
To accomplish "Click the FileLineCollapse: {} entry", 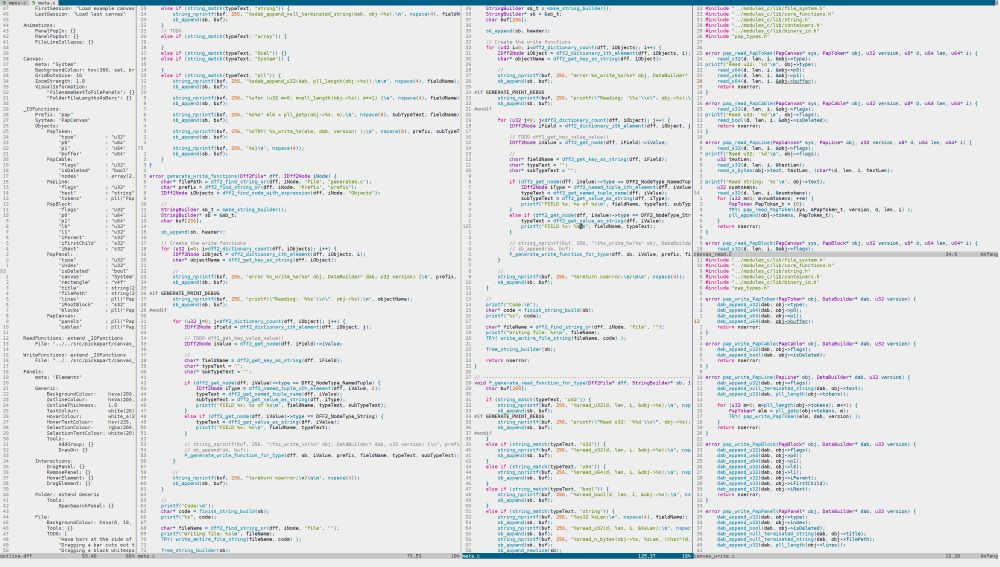I will 64,42.
